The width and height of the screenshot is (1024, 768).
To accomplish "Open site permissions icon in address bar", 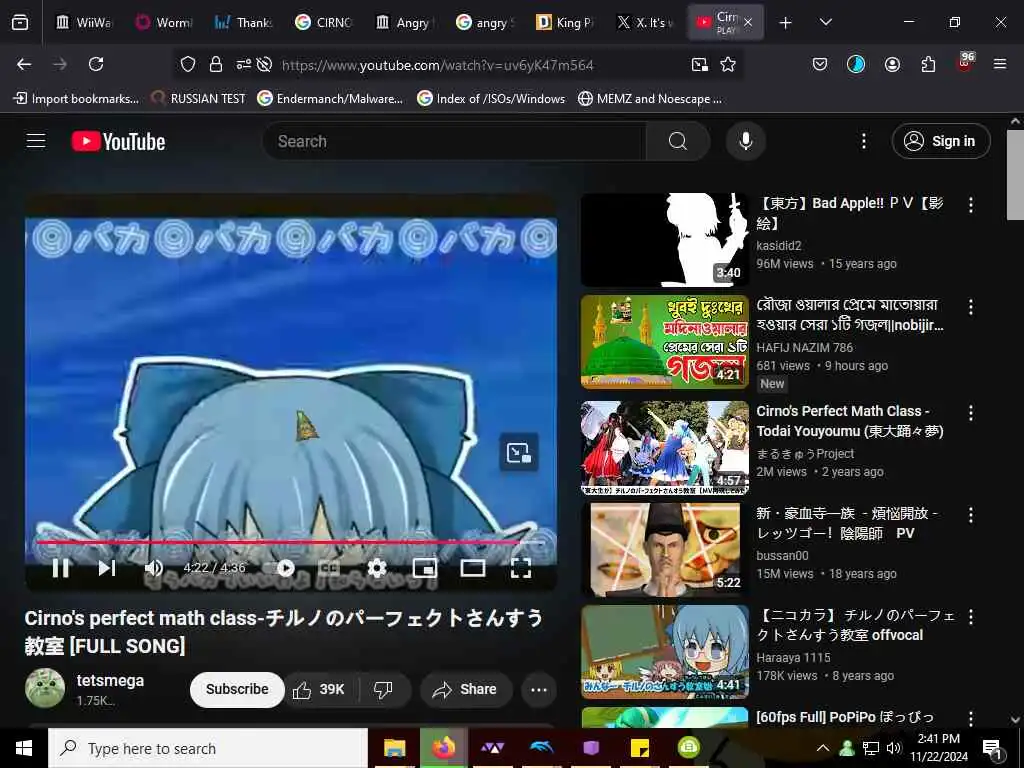I will pos(244,65).
